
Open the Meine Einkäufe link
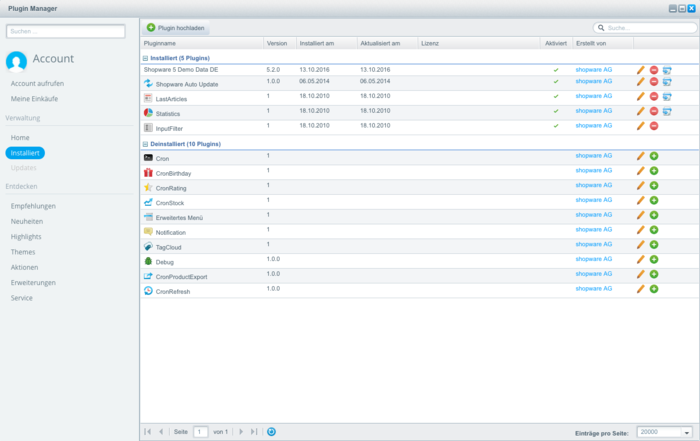click(34, 99)
